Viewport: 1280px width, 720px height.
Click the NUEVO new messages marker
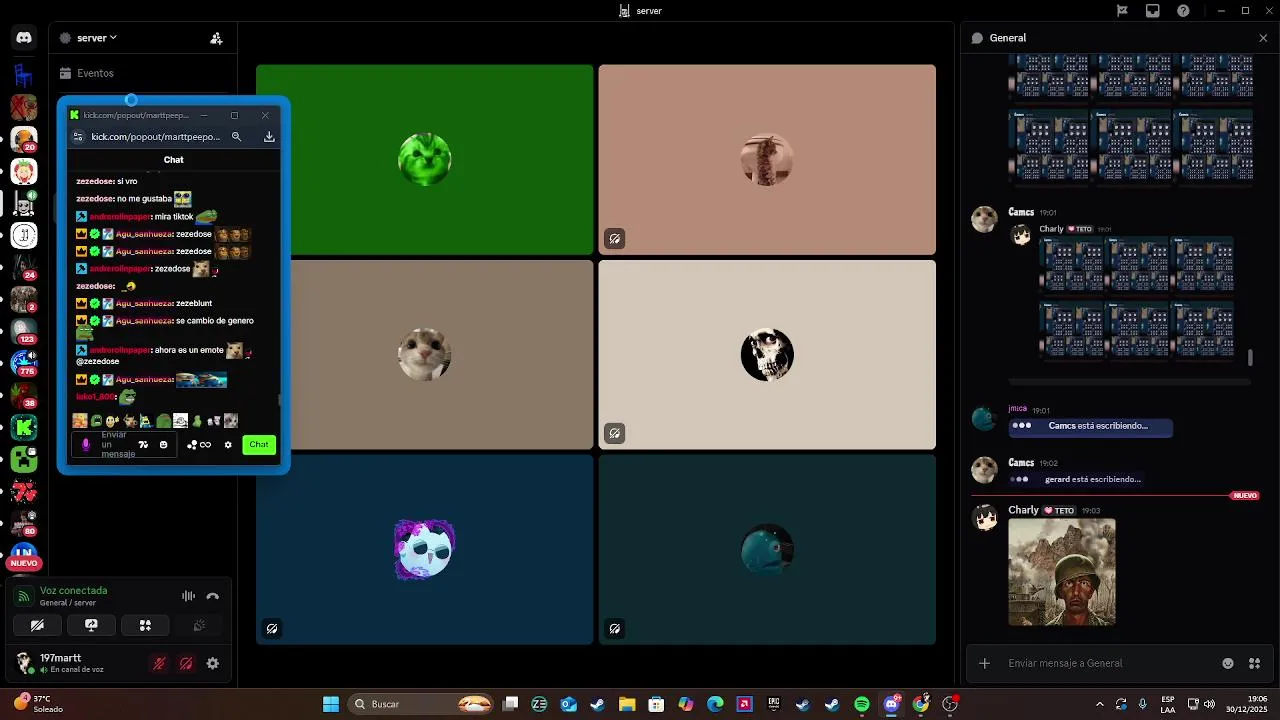click(1245, 495)
